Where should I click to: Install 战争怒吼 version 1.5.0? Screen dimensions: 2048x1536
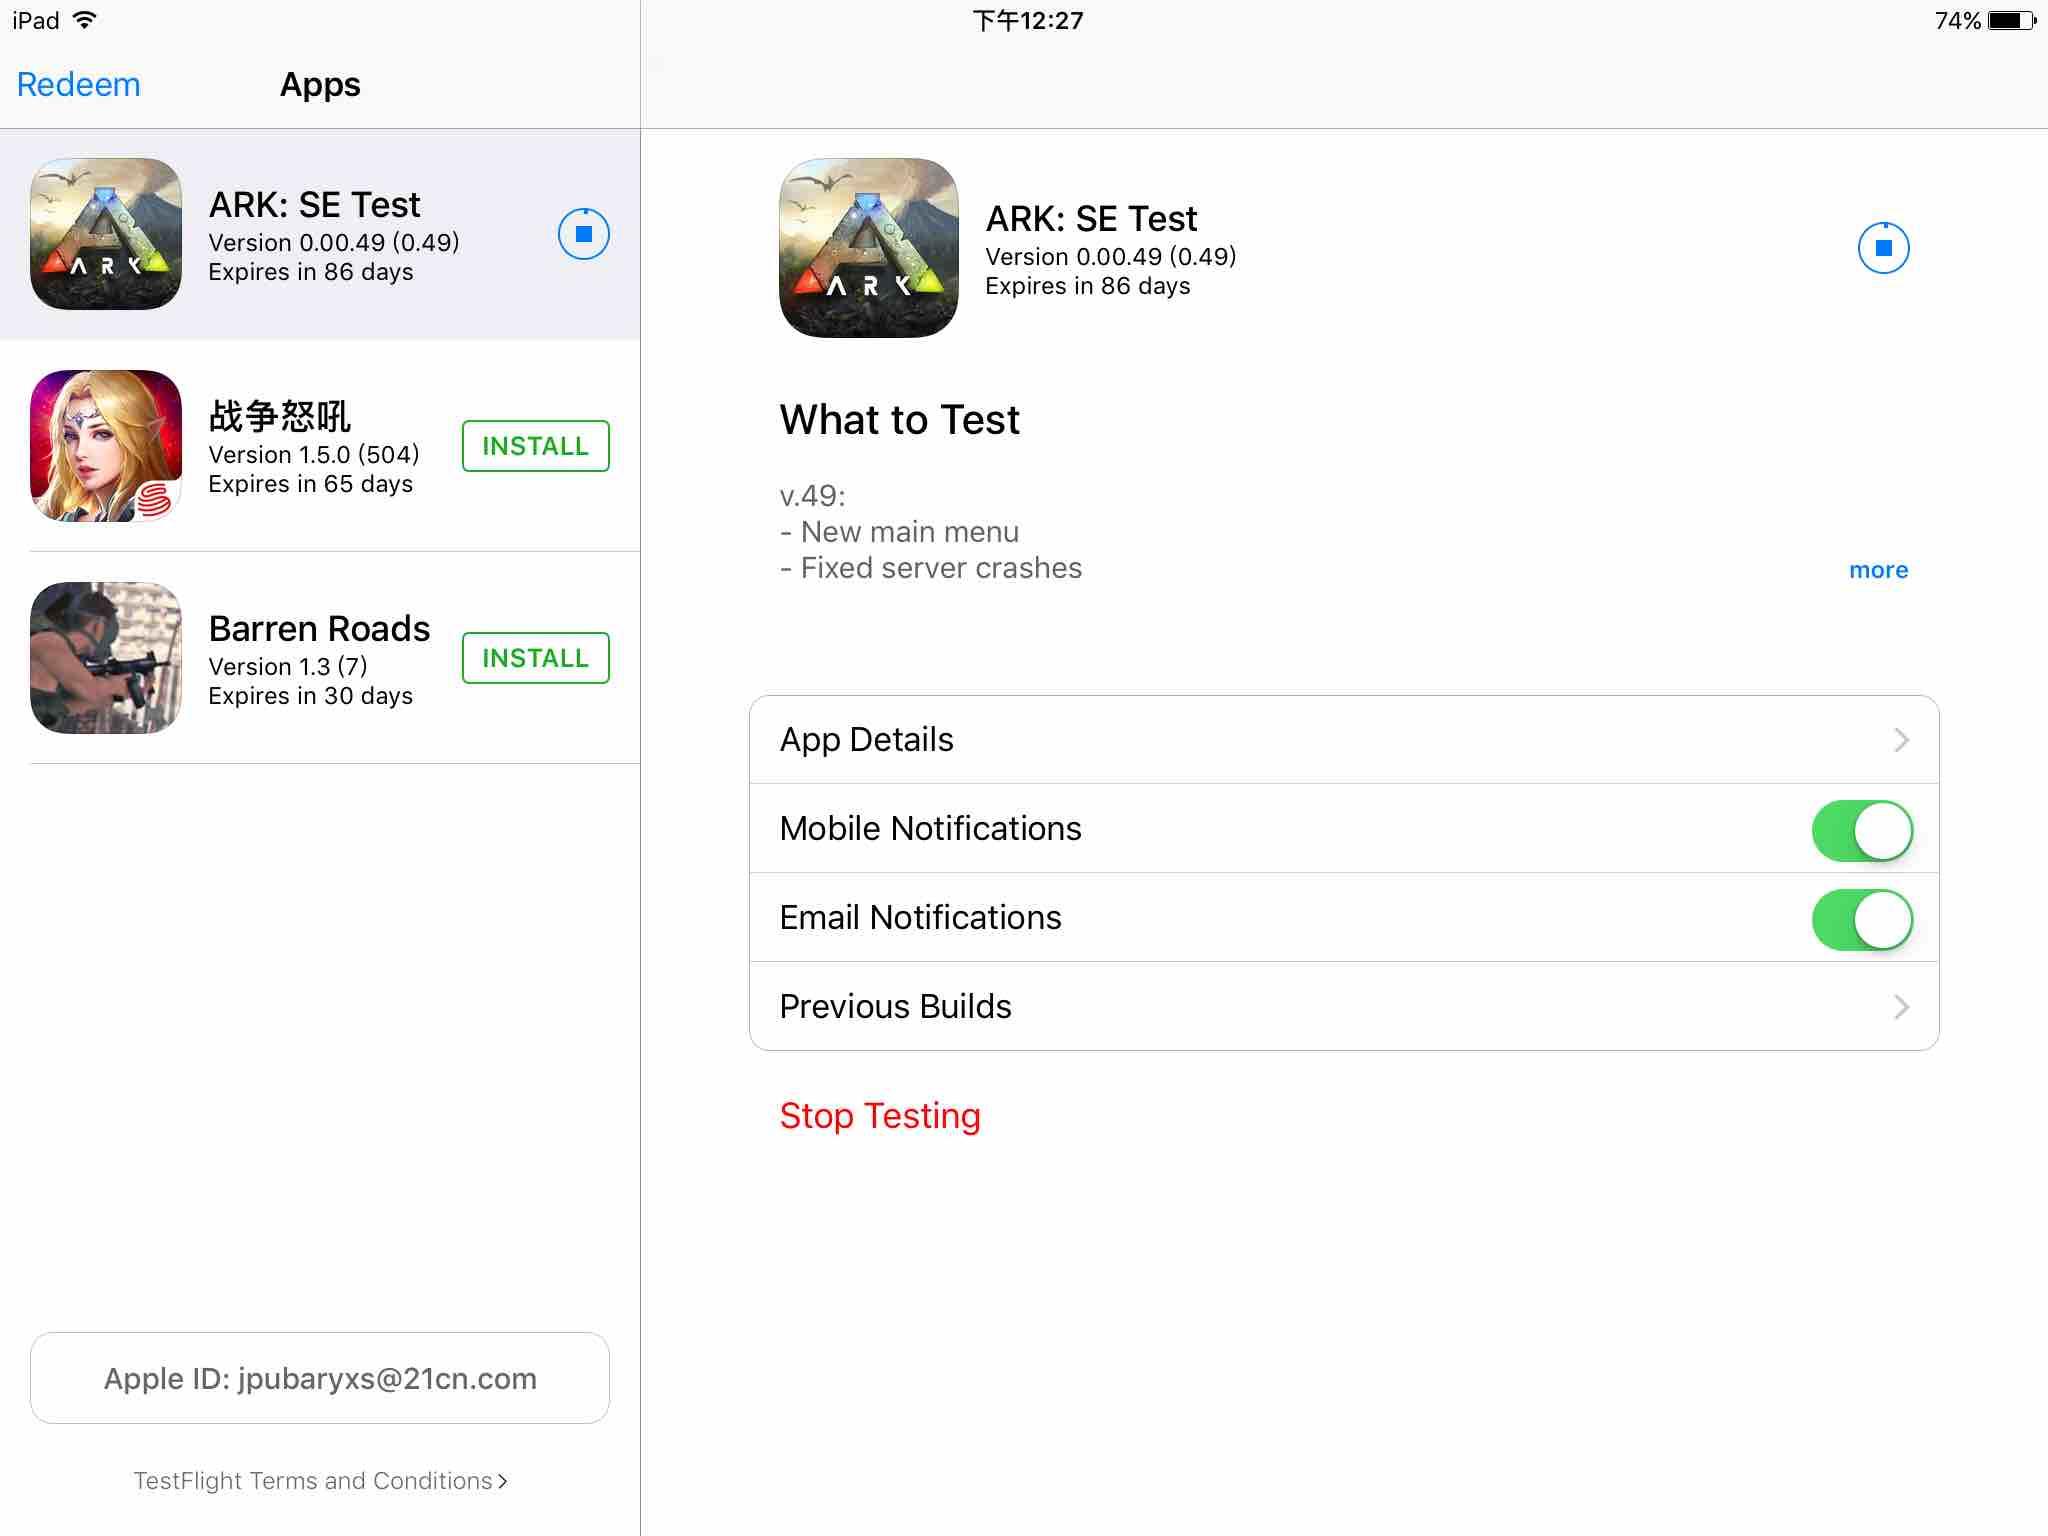click(536, 446)
